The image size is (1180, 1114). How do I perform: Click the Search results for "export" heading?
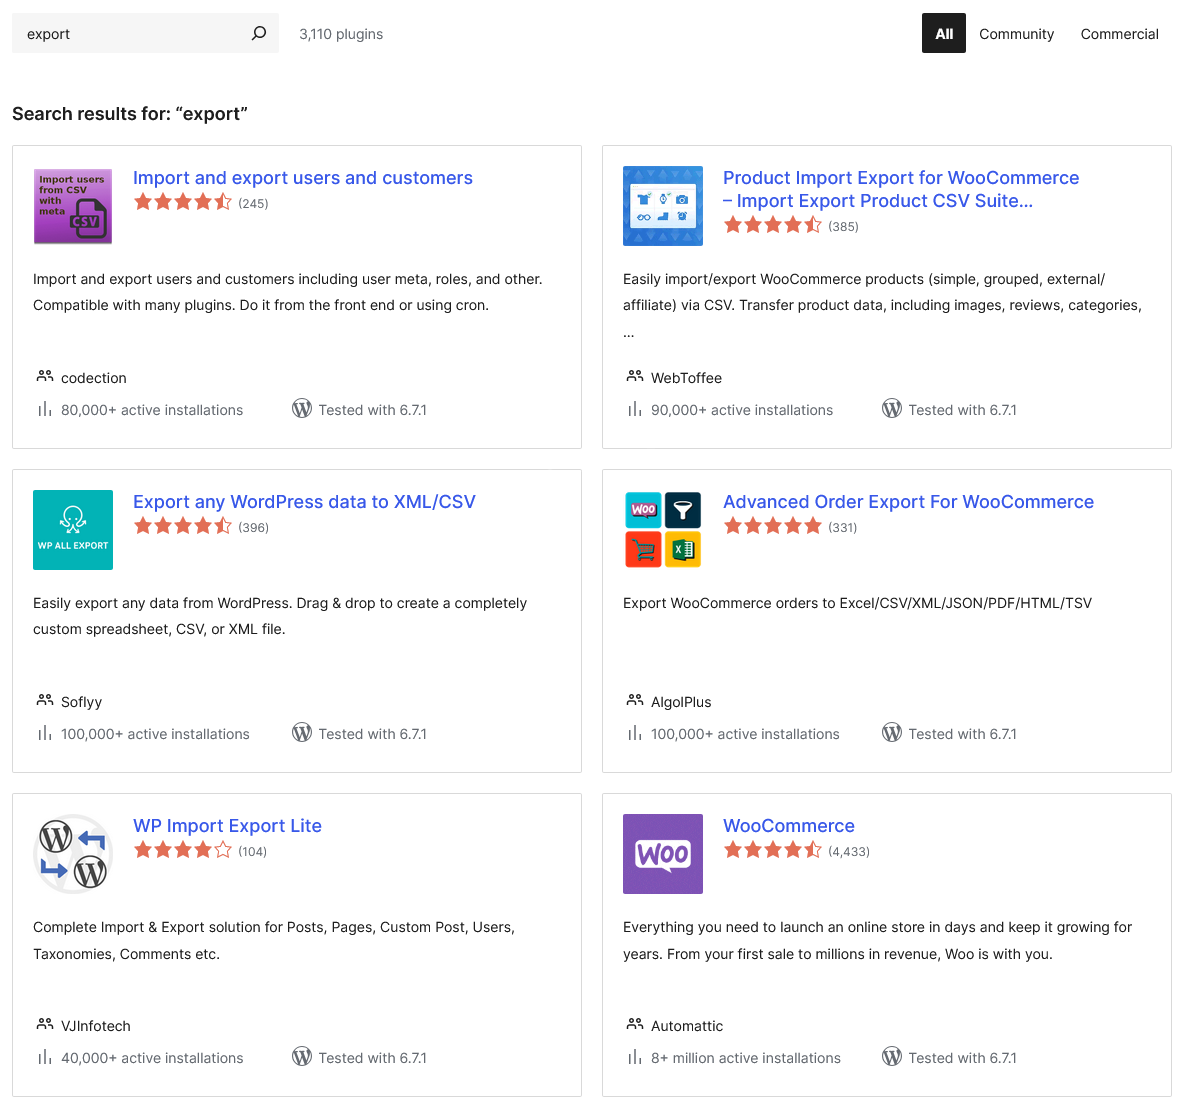[x=129, y=114]
